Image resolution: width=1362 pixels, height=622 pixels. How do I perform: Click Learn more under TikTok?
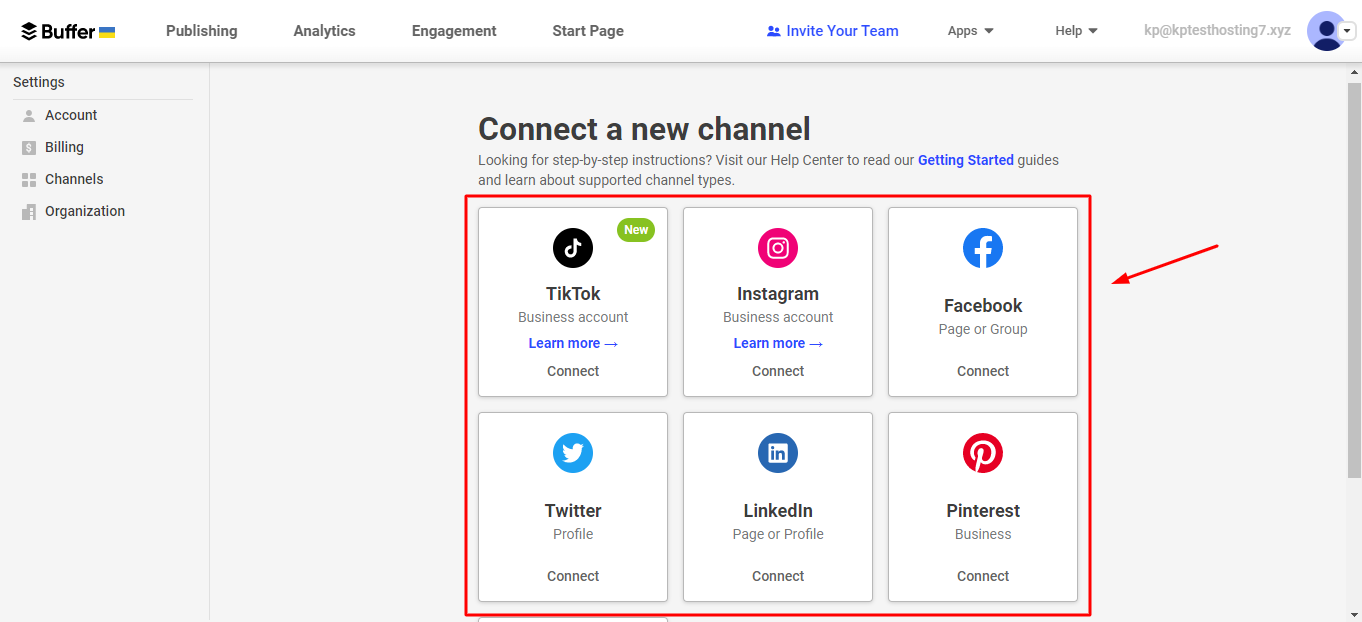[573, 343]
